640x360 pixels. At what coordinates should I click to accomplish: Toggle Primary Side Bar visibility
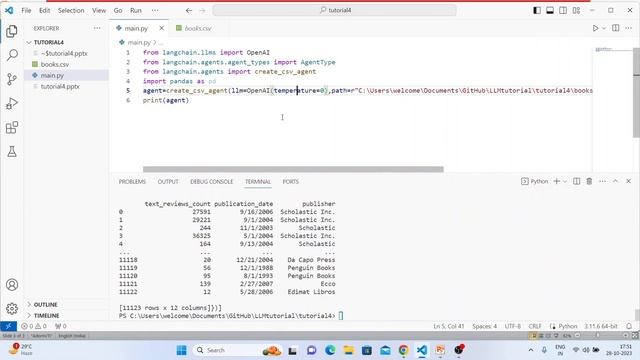537,11
